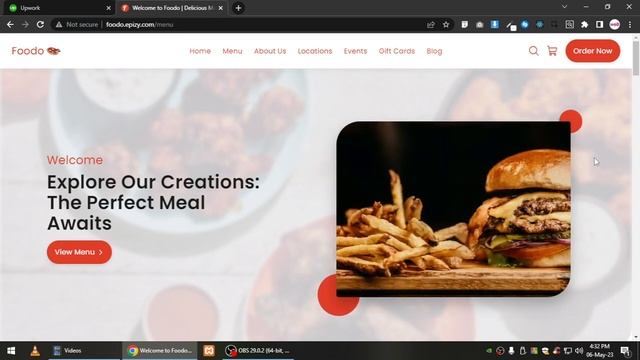Click the teal gear extension icon

pos(540,24)
